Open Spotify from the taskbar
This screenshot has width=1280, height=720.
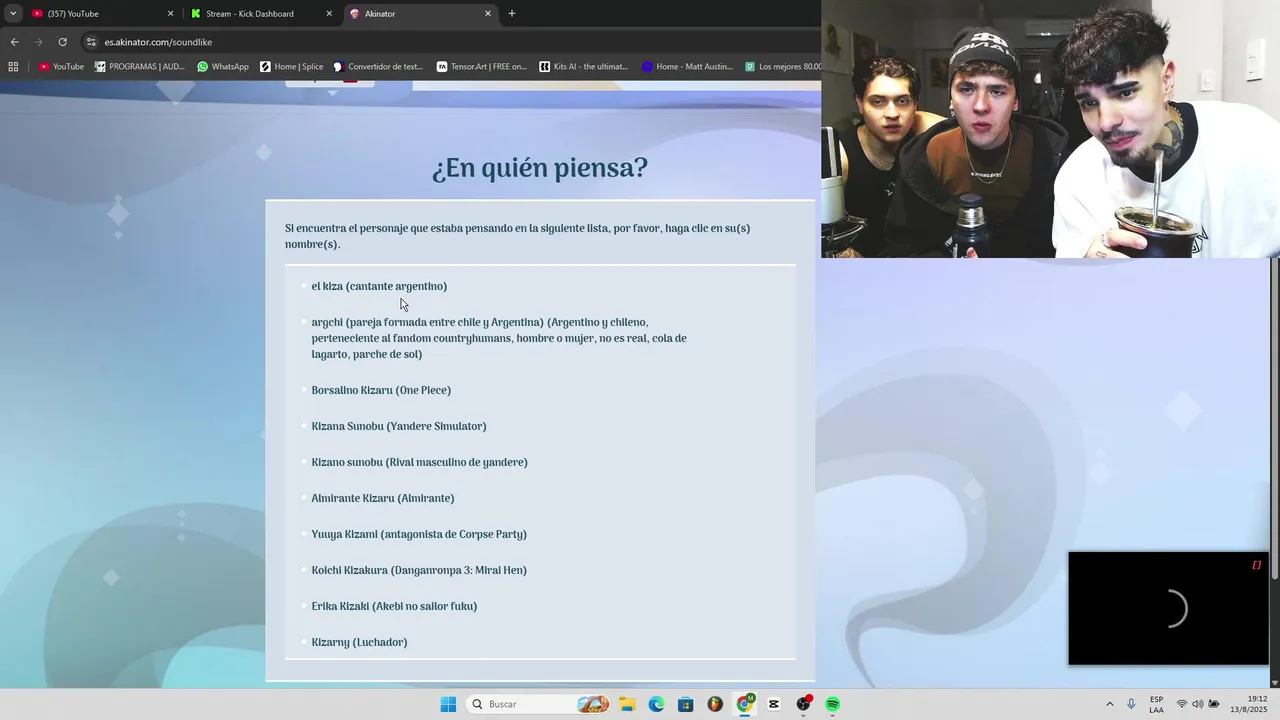pyautogui.click(x=833, y=704)
